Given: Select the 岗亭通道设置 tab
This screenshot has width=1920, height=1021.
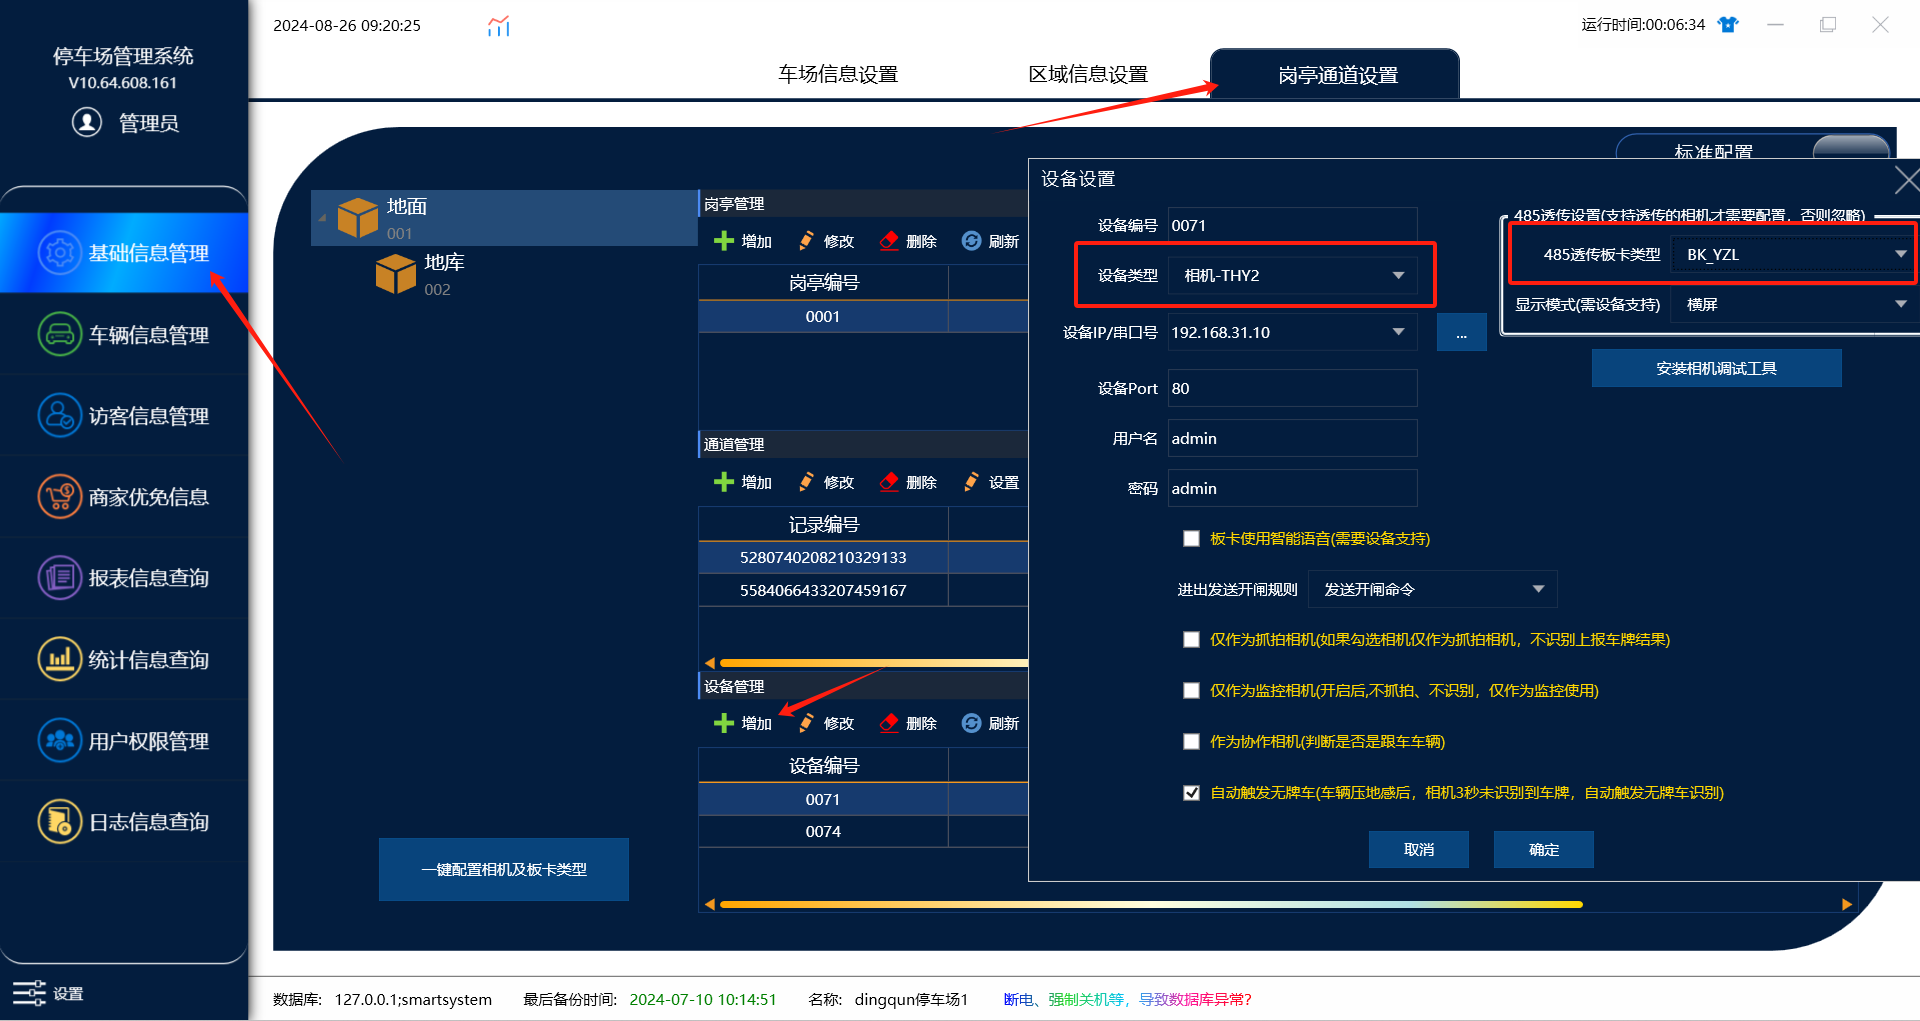Looking at the screenshot, I should [x=1335, y=74].
